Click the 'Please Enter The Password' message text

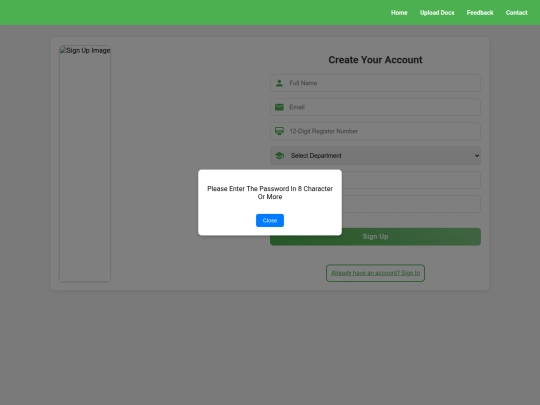pyautogui.click(x=270, y=193)
